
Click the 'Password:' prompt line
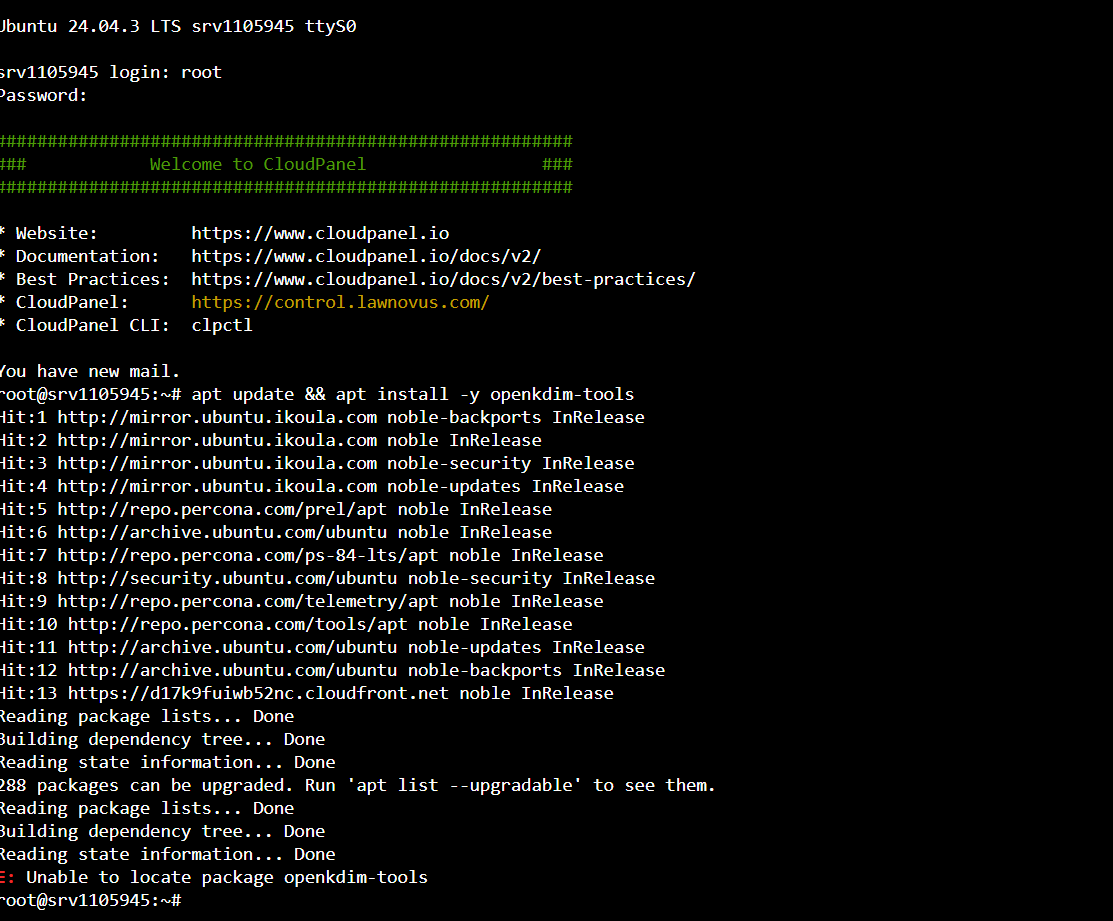(43, 95)
